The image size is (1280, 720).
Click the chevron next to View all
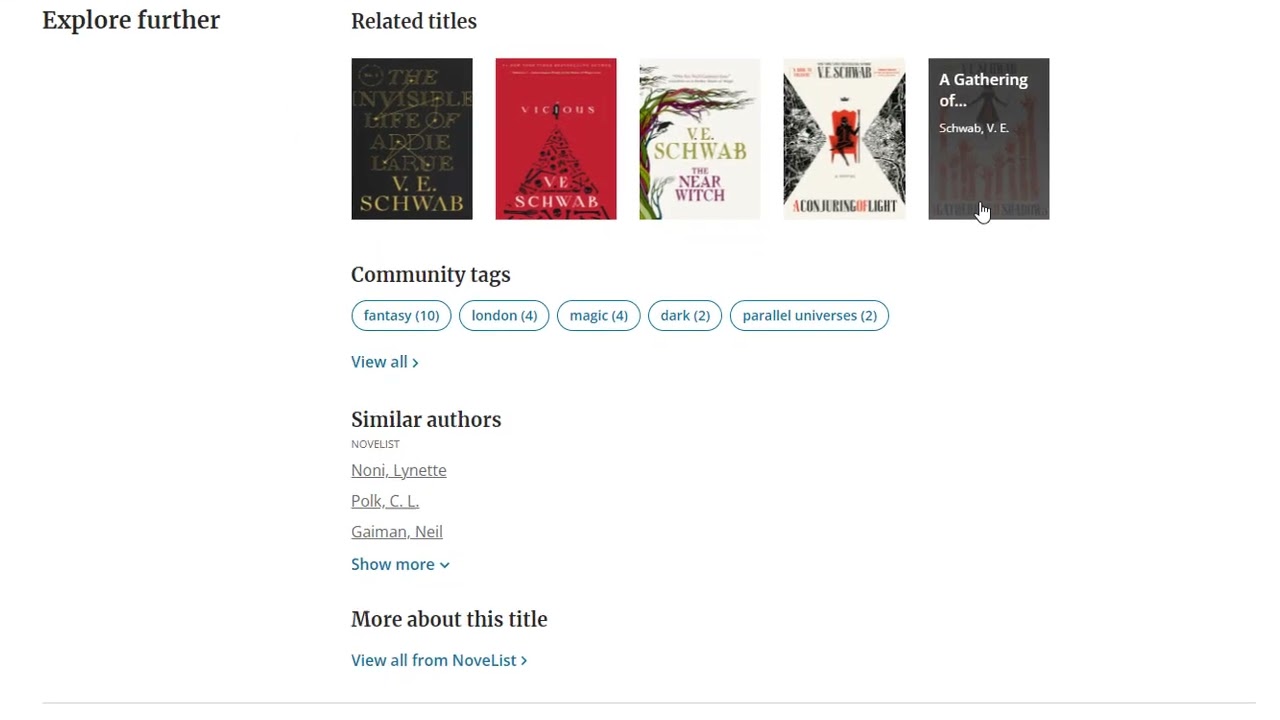(416, 363)
